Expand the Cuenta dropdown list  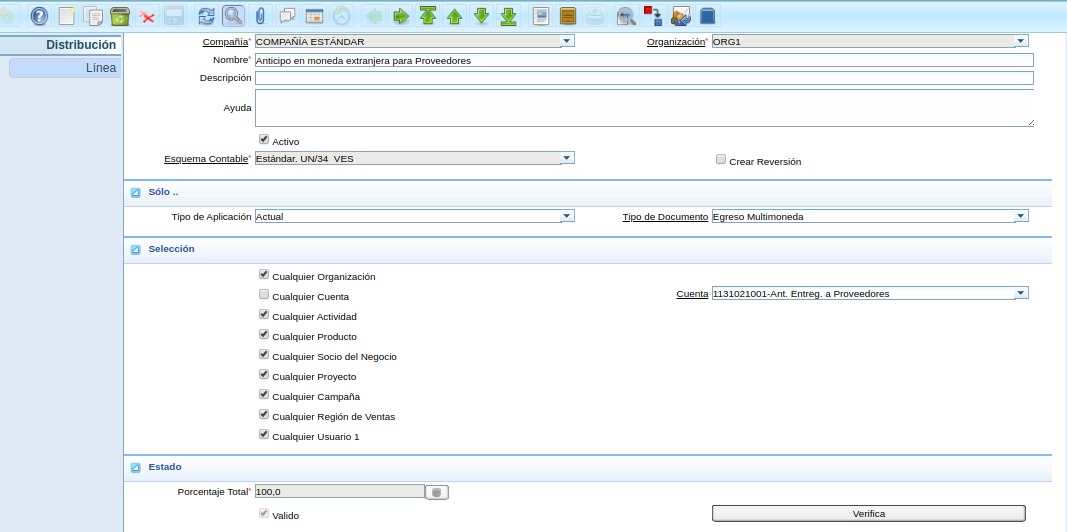click(1021, 293)
